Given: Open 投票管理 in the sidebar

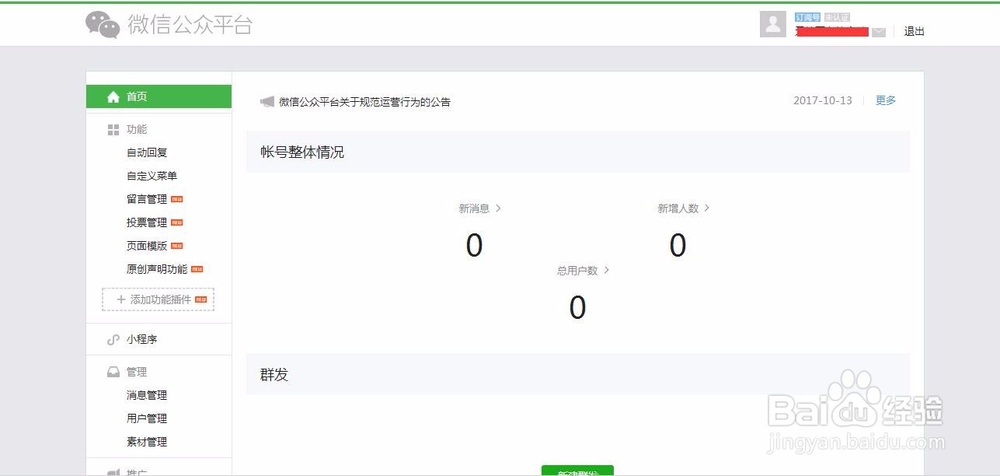Looking at the screenshot, I should pos(147,223).
